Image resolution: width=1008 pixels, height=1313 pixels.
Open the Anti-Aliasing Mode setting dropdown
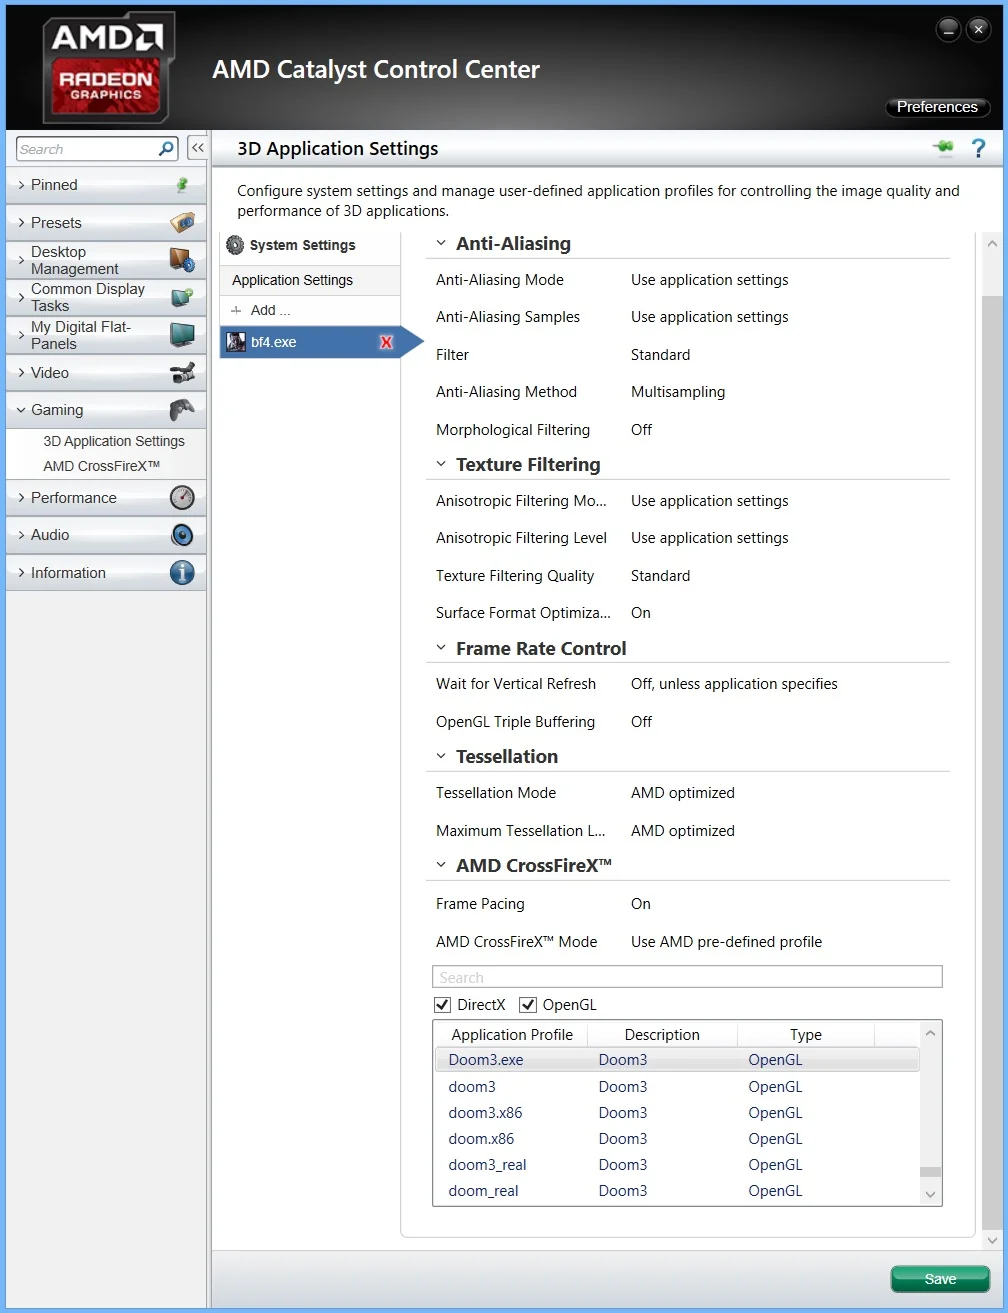point(709,280)
